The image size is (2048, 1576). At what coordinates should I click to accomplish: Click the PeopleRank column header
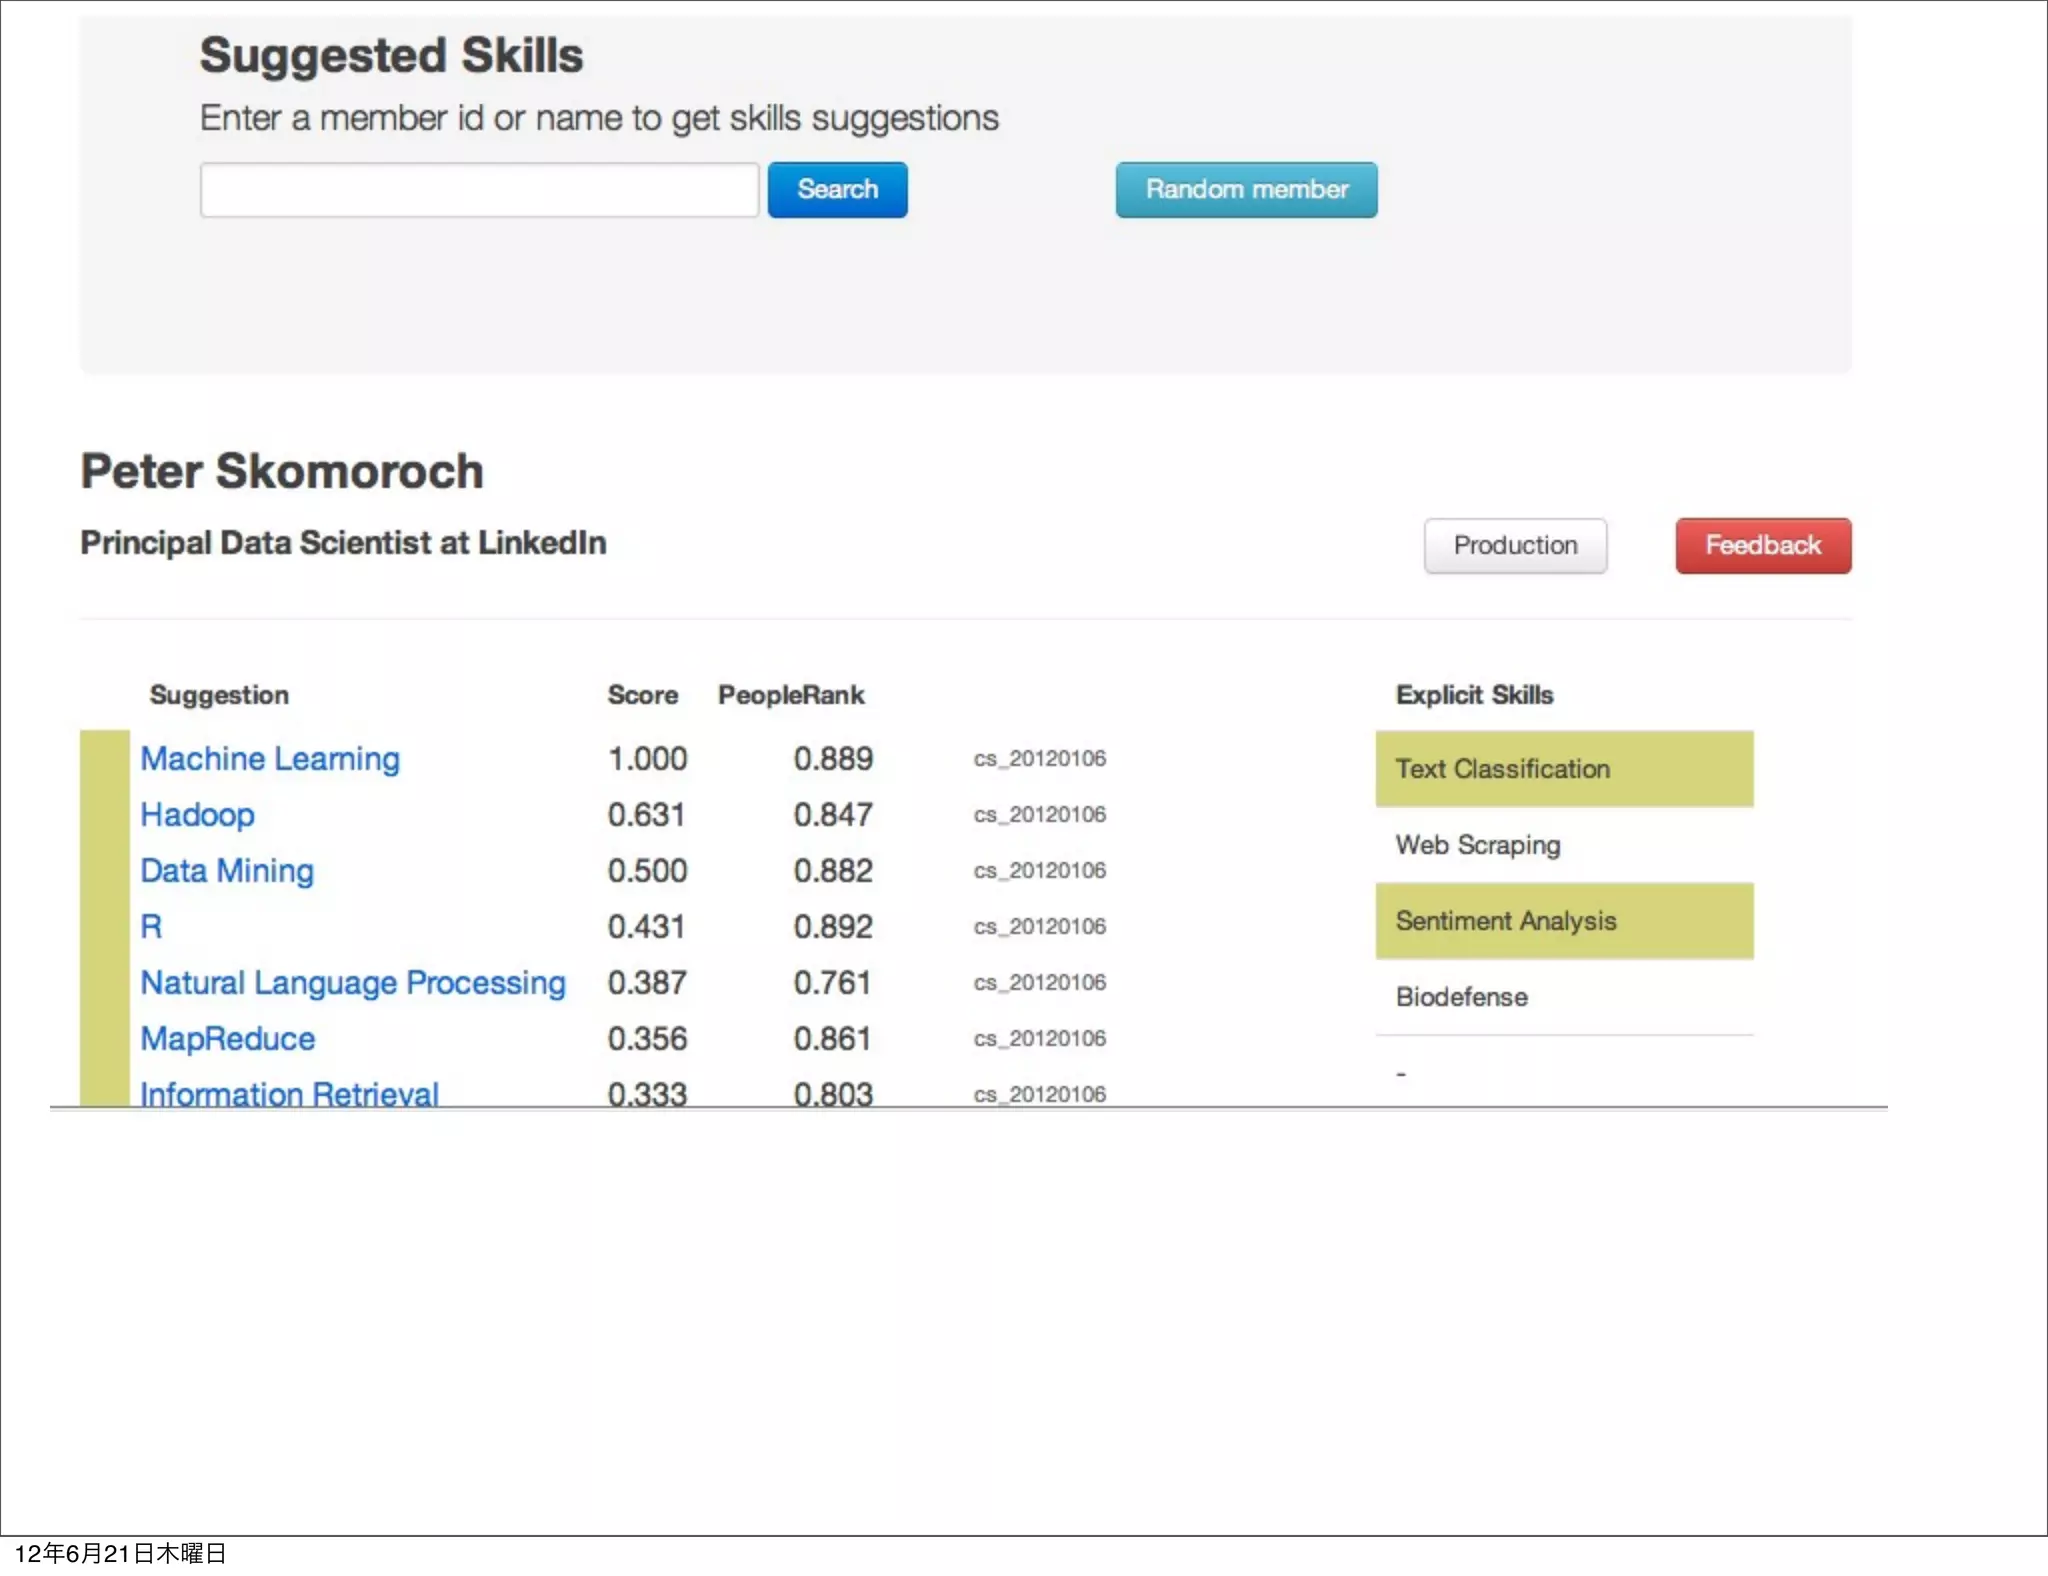(790, 695)
